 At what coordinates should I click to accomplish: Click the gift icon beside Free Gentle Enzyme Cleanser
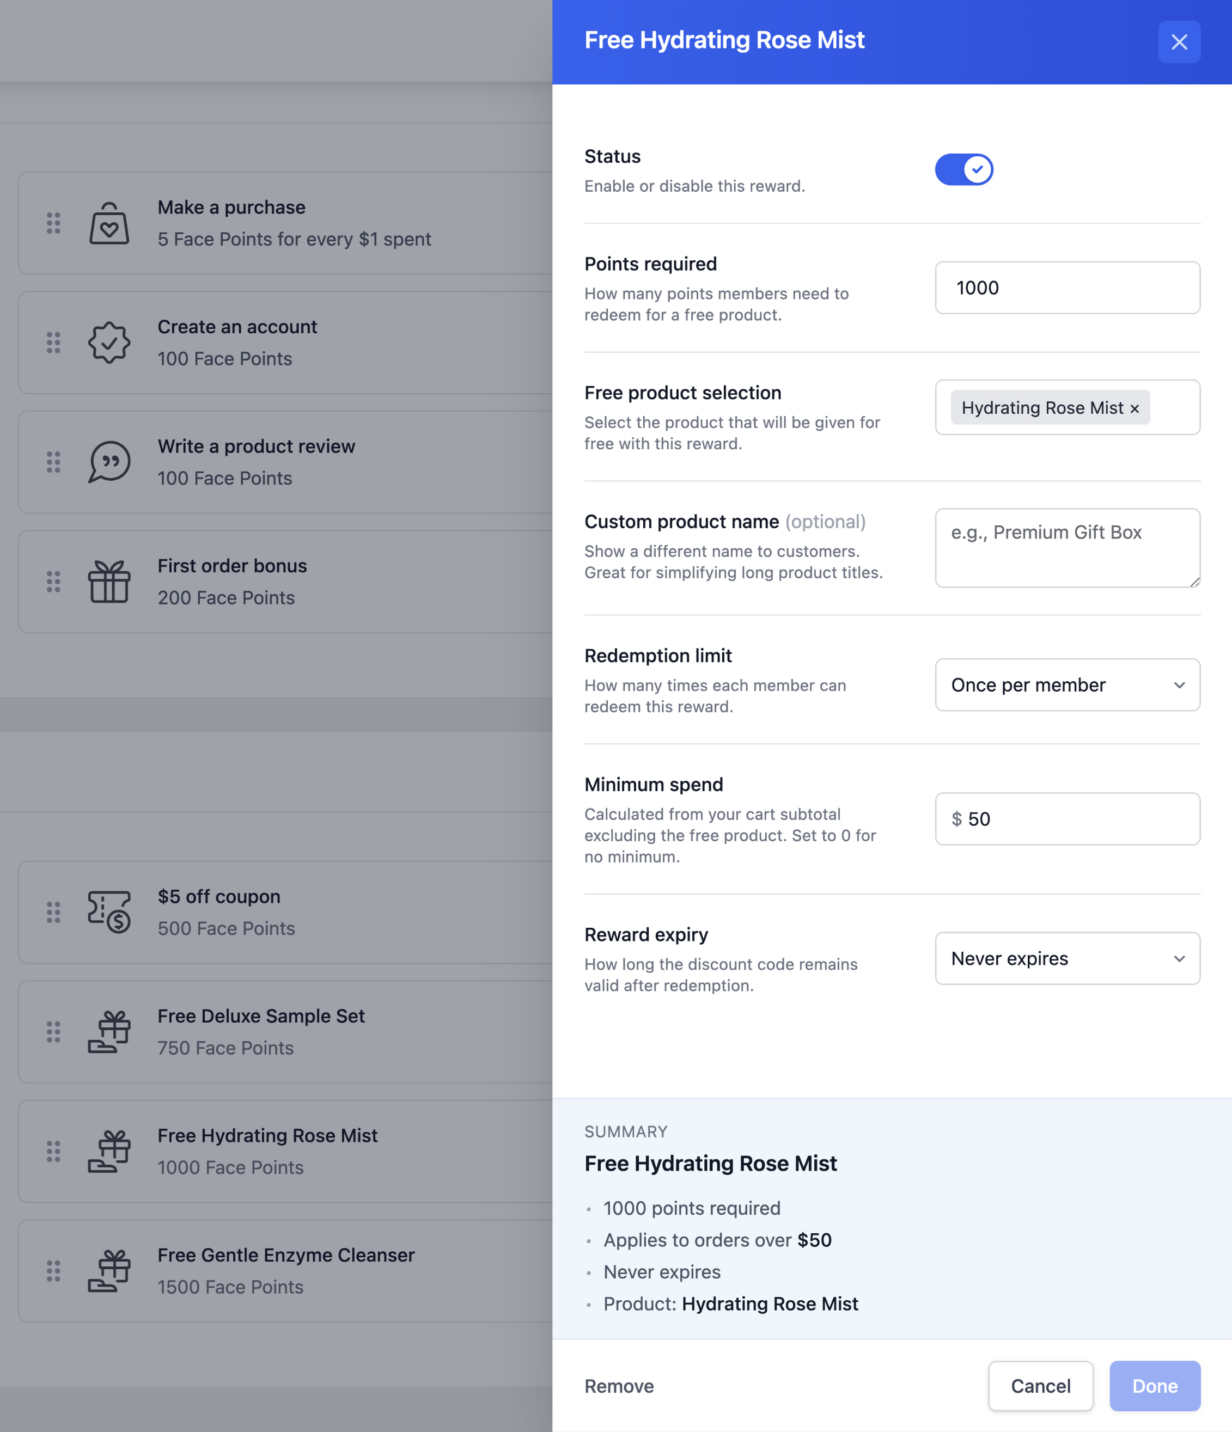click(x=110, y=1270)
